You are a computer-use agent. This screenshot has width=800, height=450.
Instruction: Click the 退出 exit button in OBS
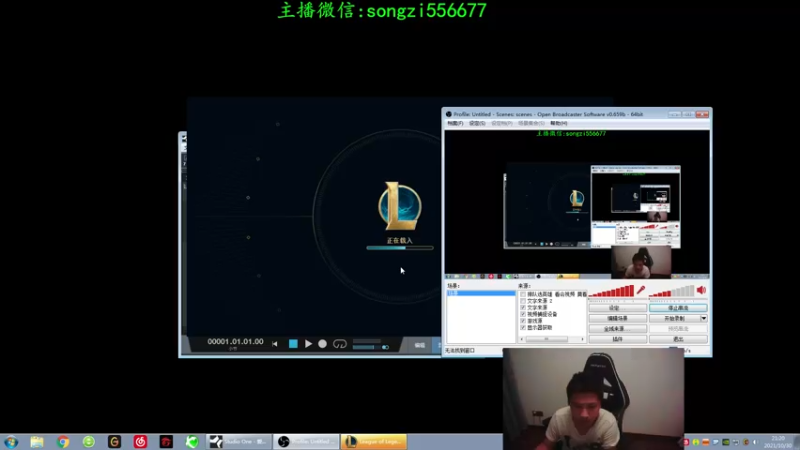678,339
